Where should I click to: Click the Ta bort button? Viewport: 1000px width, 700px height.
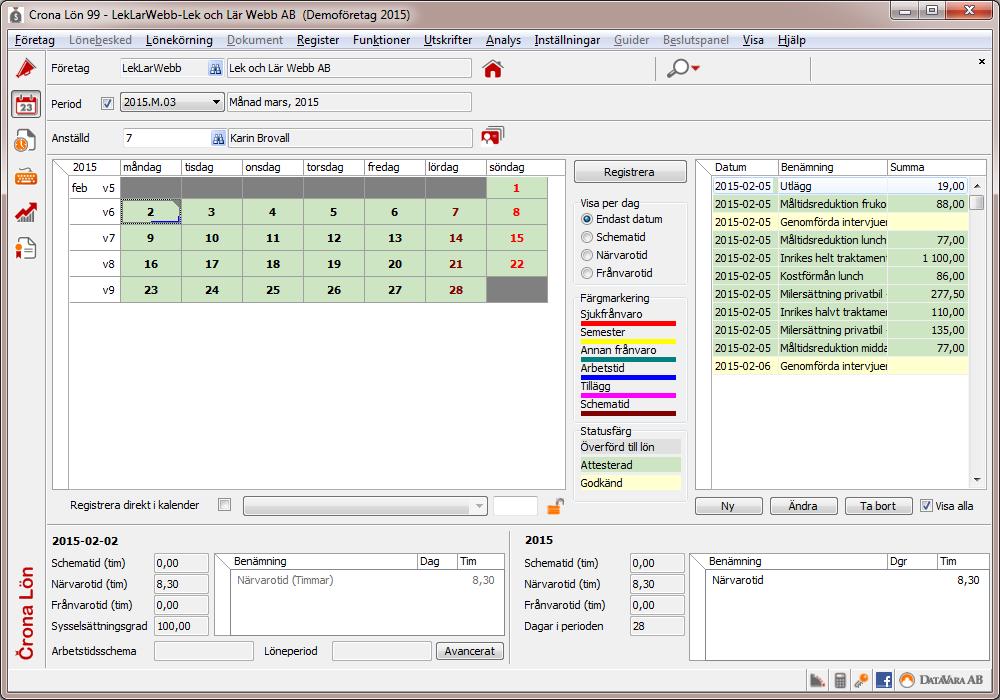pyautogui.click(x=878, y=506)
